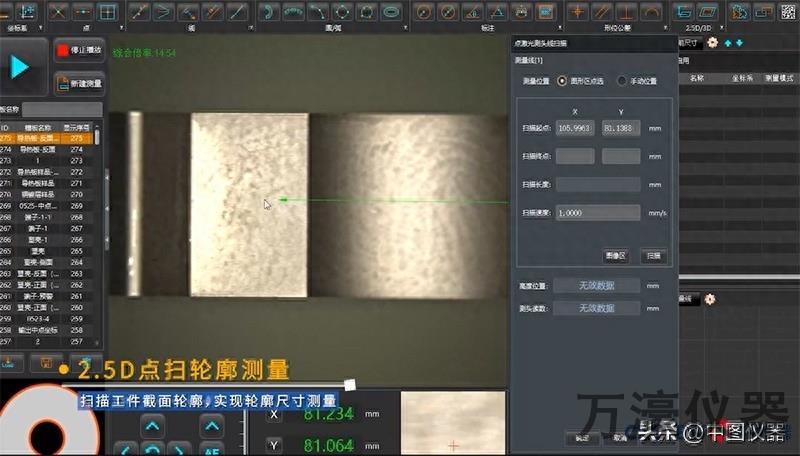Click the template list vertical scrollbar
This screenshot has height=456, width=800.
pyautogui.click(x=97, y=137)
